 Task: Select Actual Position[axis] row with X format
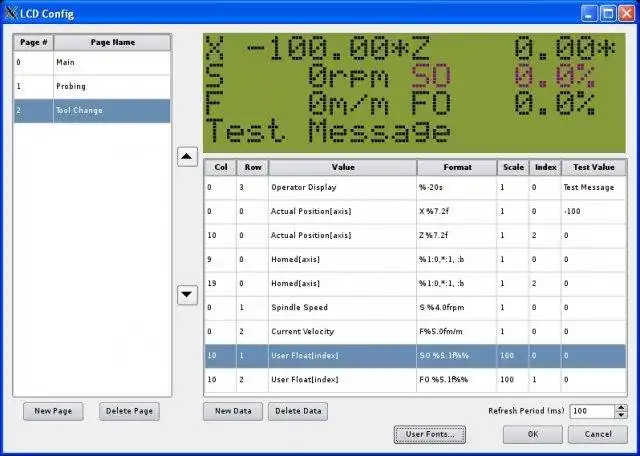click(x=415, y=211)
